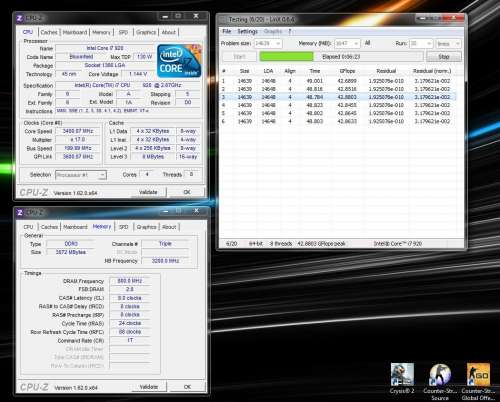This screenshot has height=402, width=500.
Task: Sort LinX results by Size column header
Action: 244,71
